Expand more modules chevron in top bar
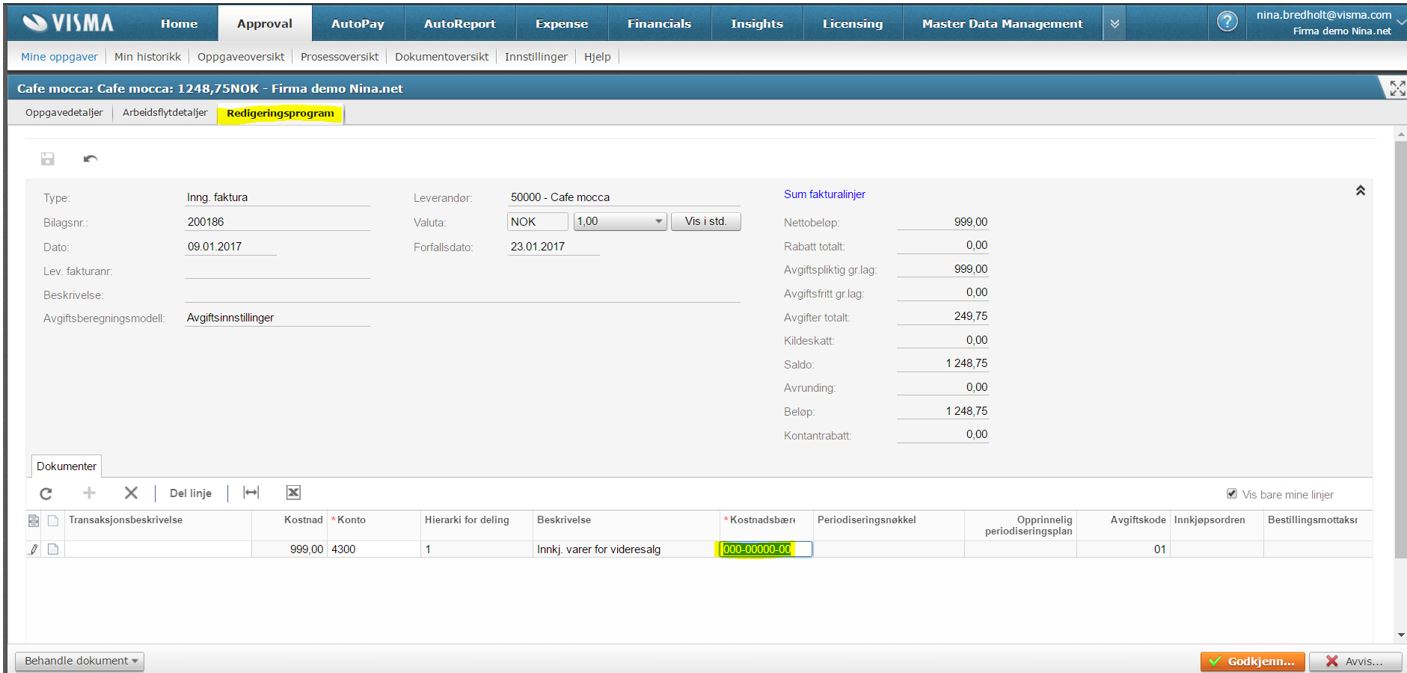Viewport: 1407px width, 673px height. (x=1116, y=24)
